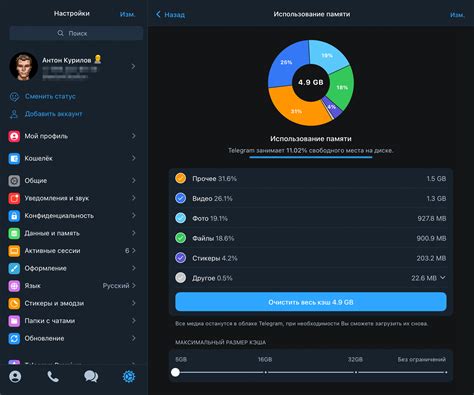Click the green 18% chart segment

click(x=341, y=87)
